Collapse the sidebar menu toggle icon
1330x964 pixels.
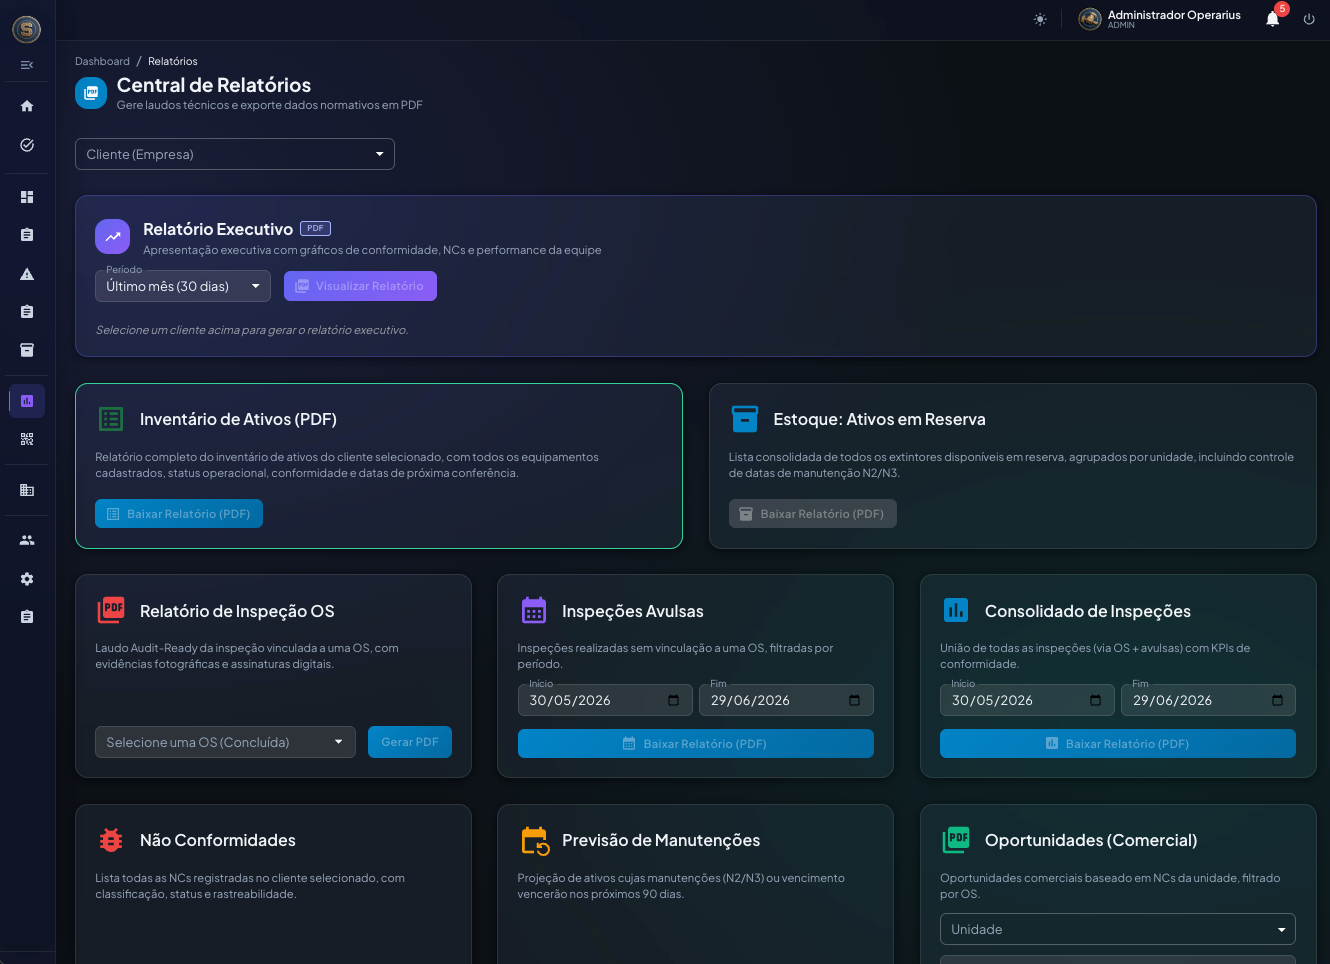coord(27,65)
